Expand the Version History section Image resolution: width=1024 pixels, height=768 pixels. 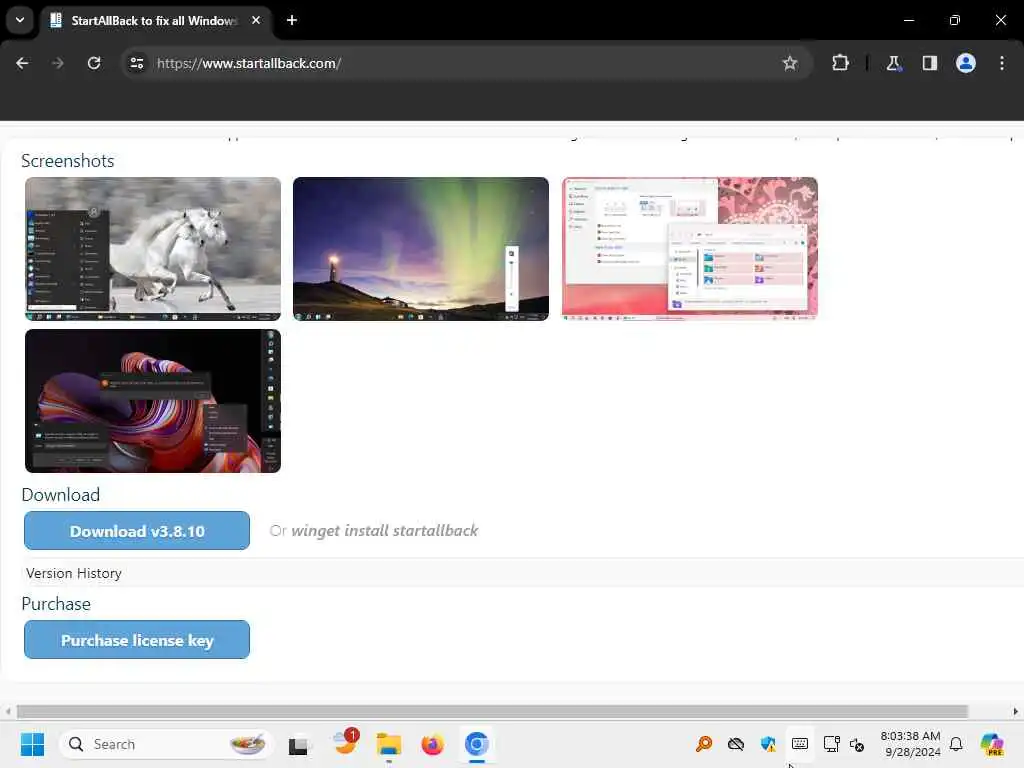pyautogui.click(x=74, y=573)
